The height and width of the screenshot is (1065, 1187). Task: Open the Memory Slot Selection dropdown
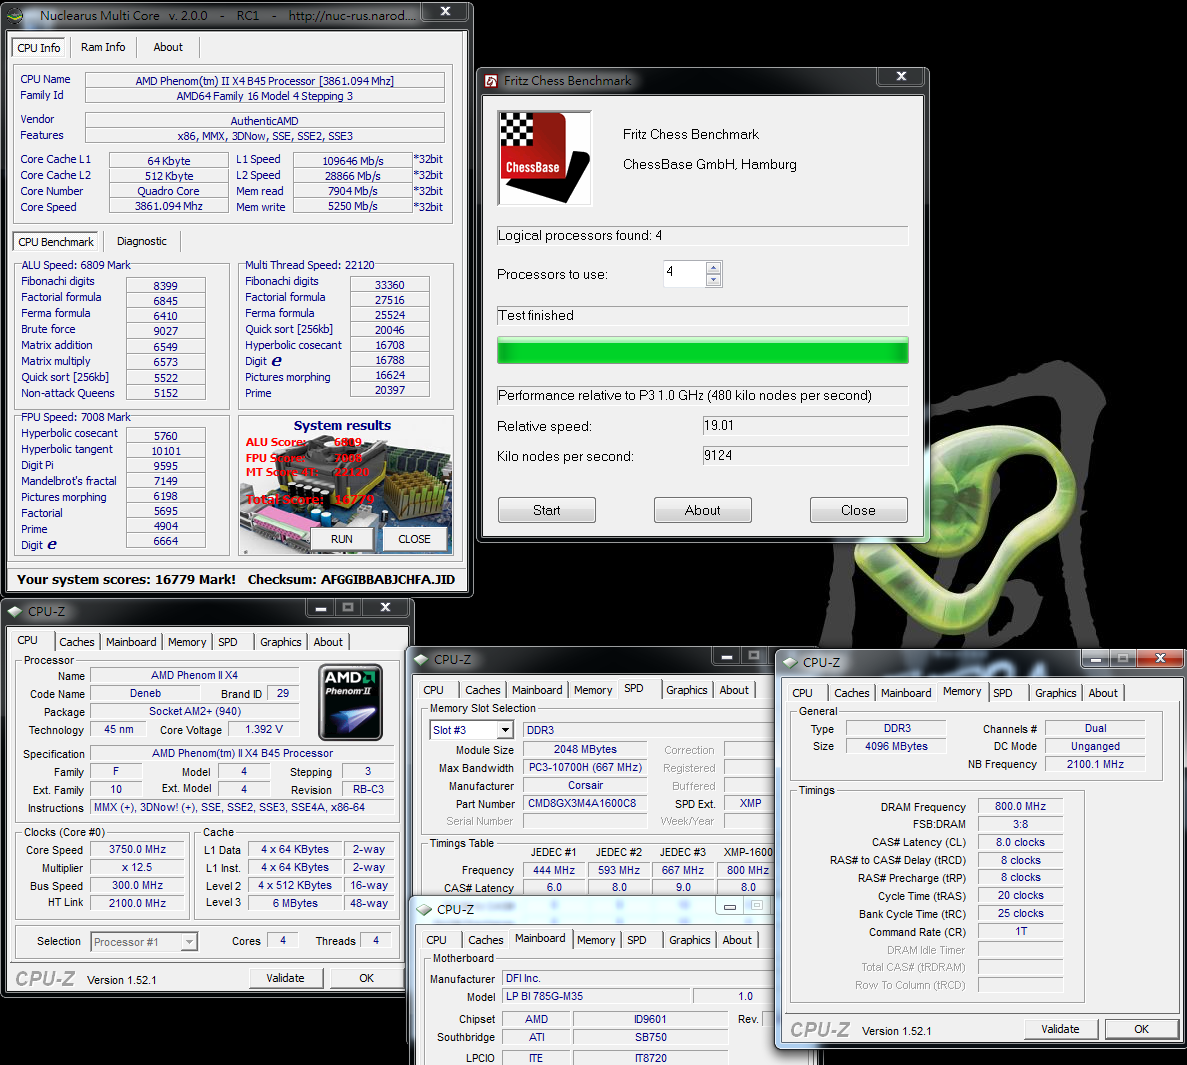(x=505, y=730)
